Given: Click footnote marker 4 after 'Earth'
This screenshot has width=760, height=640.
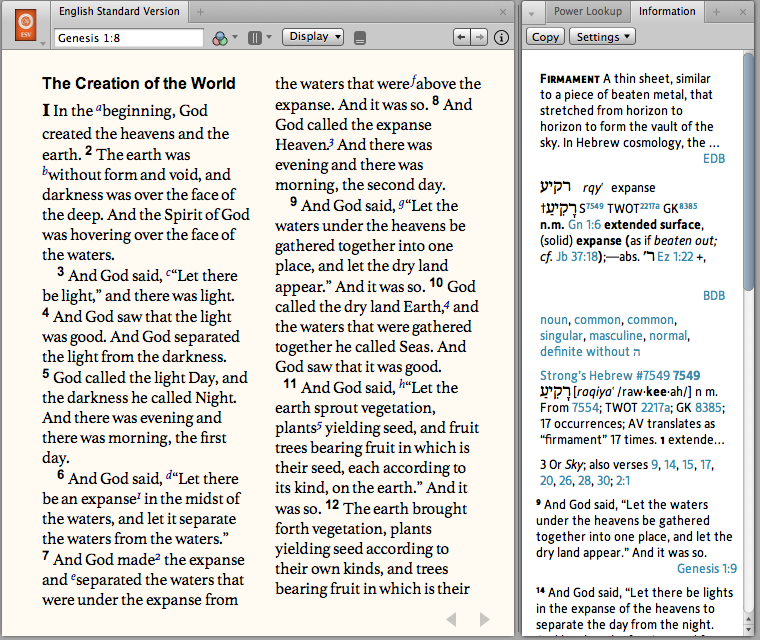Looking at the screenshot, I should pyautogui.click(x=446, y=304).
